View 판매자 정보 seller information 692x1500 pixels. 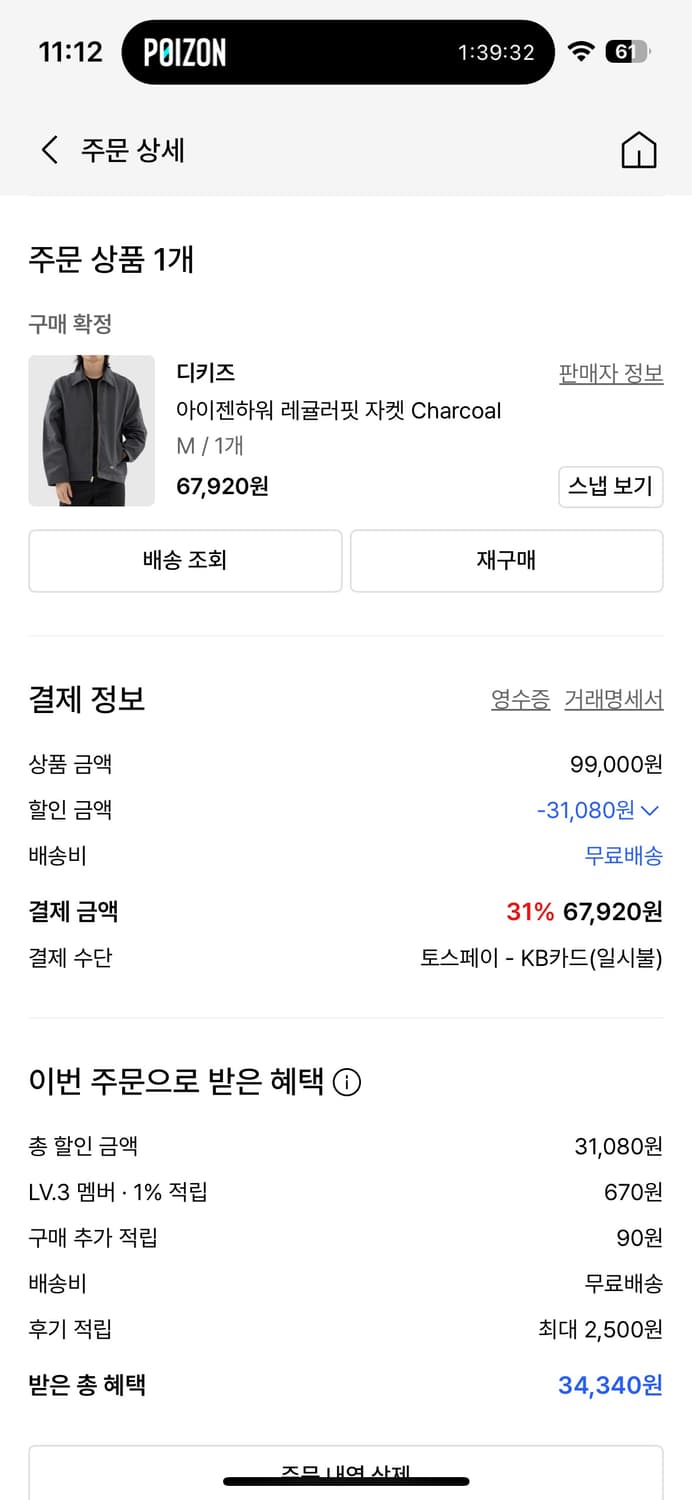tap(610, 372)
